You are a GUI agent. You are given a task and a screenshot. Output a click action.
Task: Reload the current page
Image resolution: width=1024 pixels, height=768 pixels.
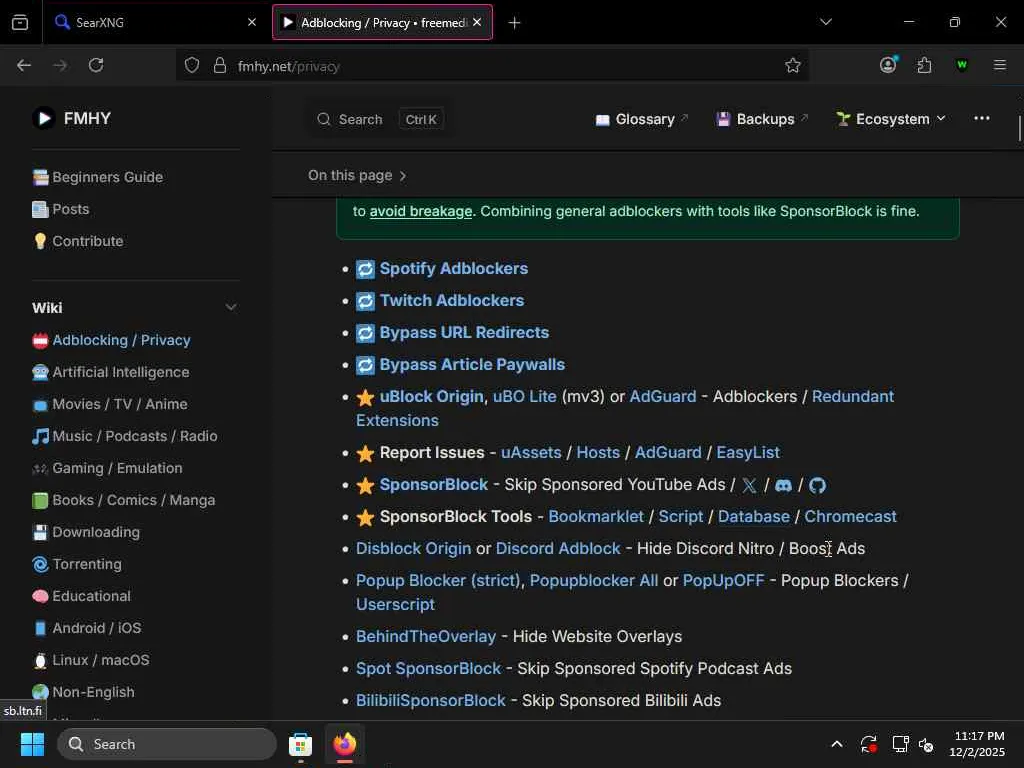click(96, 65)
